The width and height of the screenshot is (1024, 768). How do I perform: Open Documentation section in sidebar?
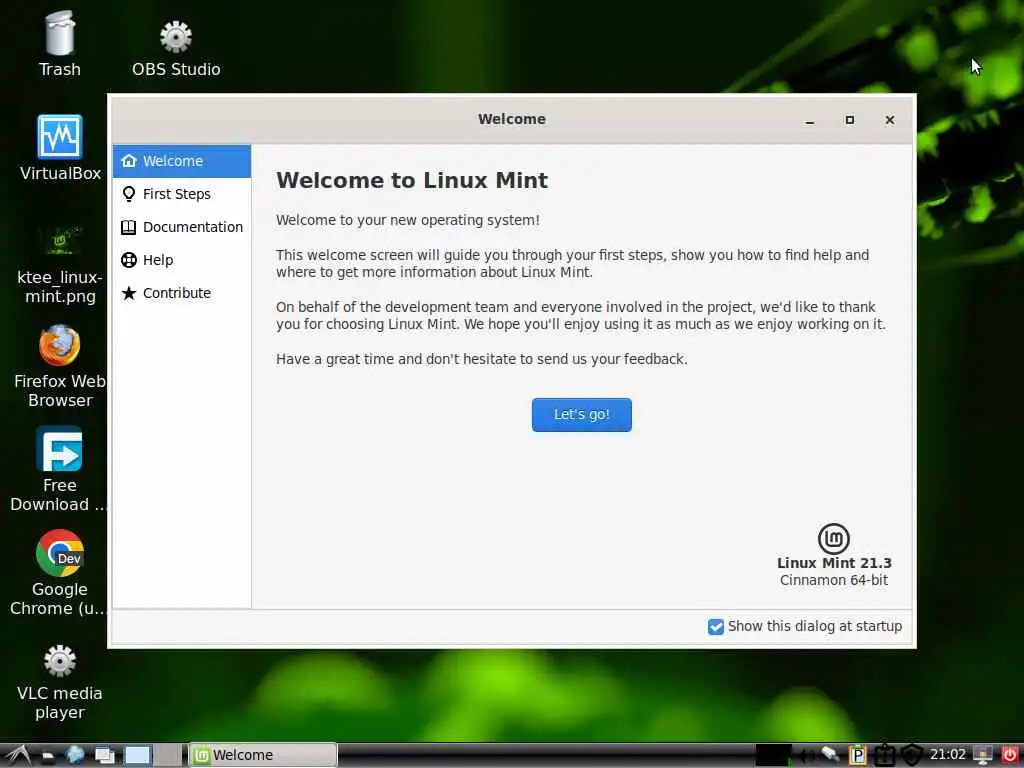[x=182, y=227]
